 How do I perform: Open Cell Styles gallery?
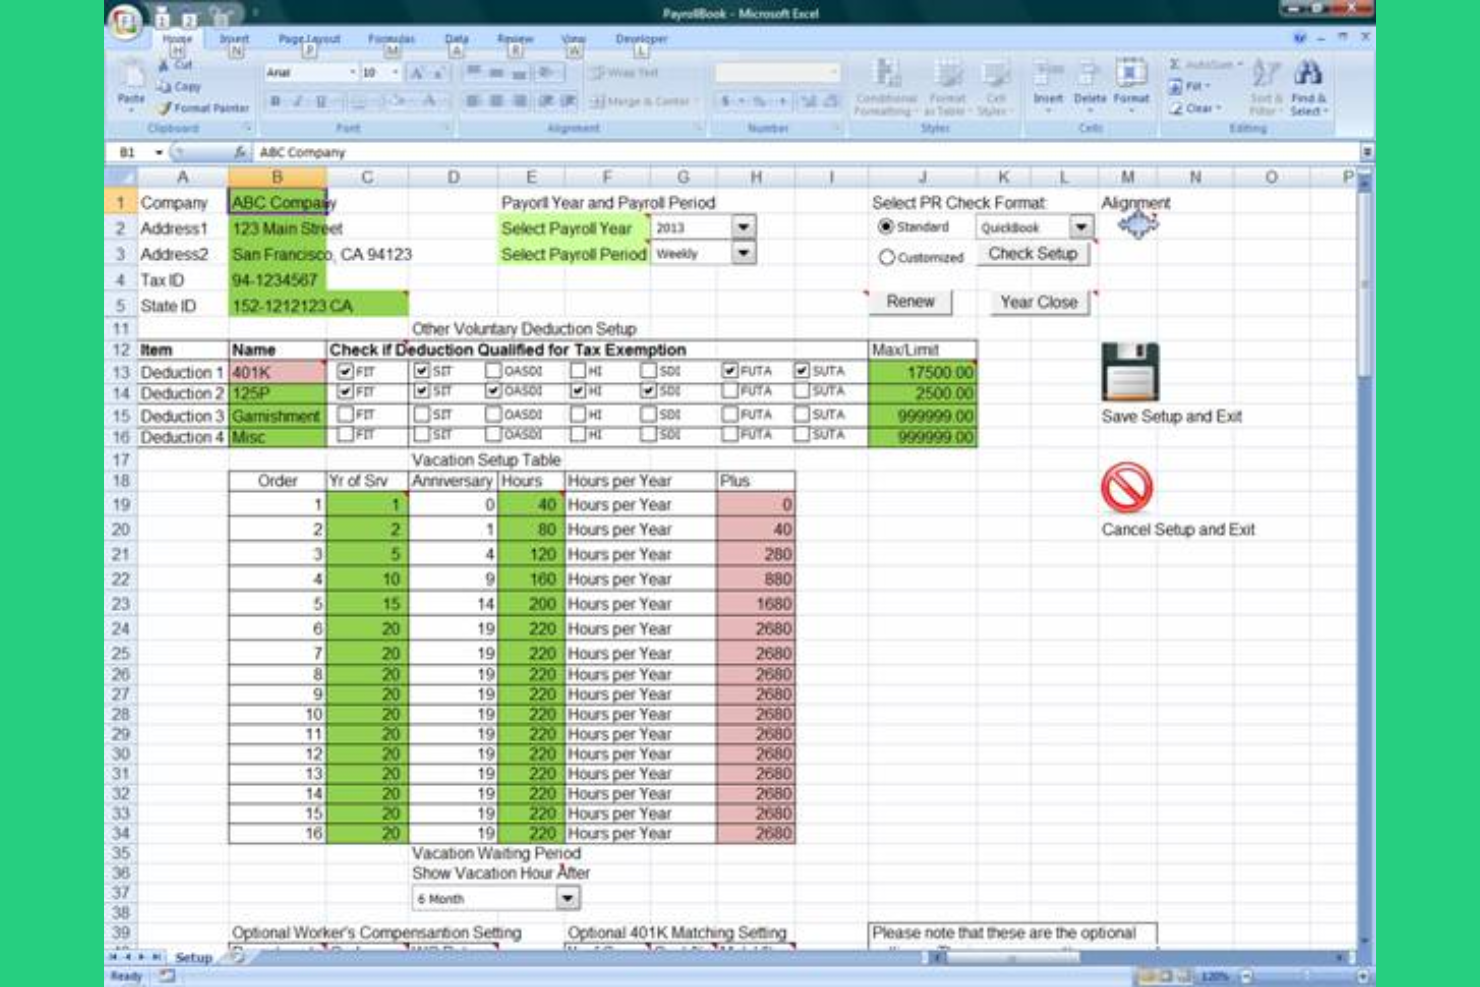coord(995,87)
